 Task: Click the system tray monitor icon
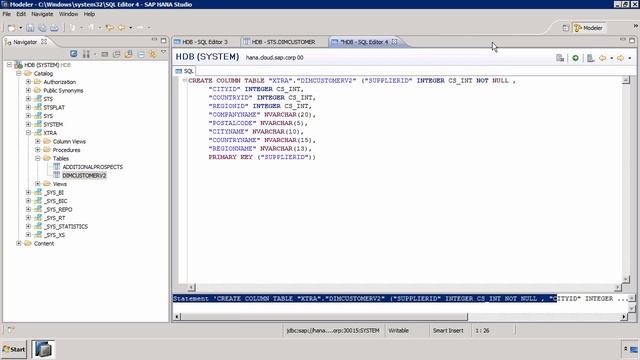point(634,349)
